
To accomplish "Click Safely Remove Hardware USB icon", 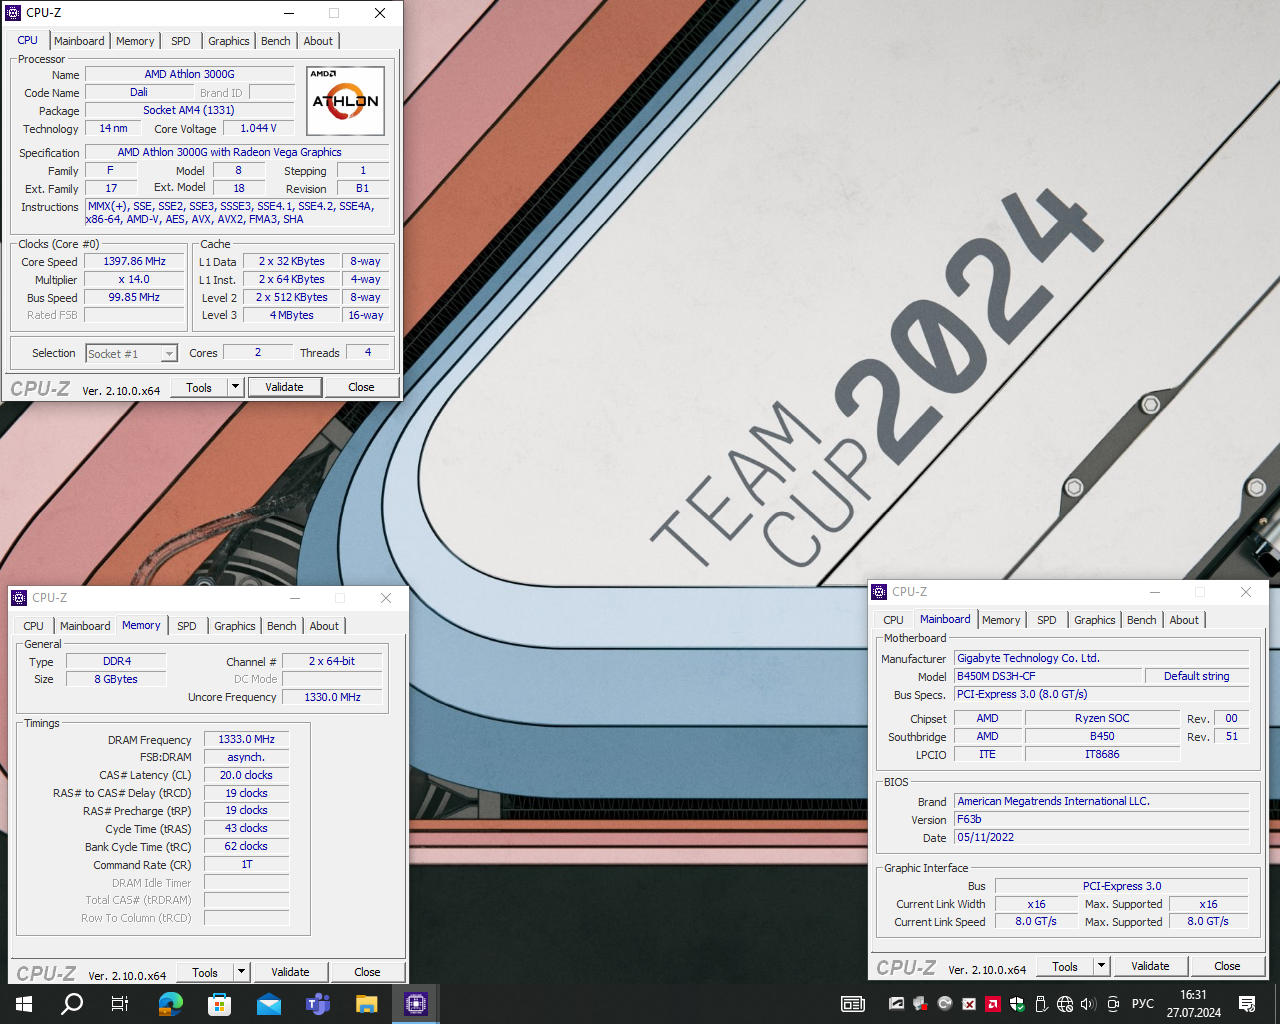I will 1041,1004.
